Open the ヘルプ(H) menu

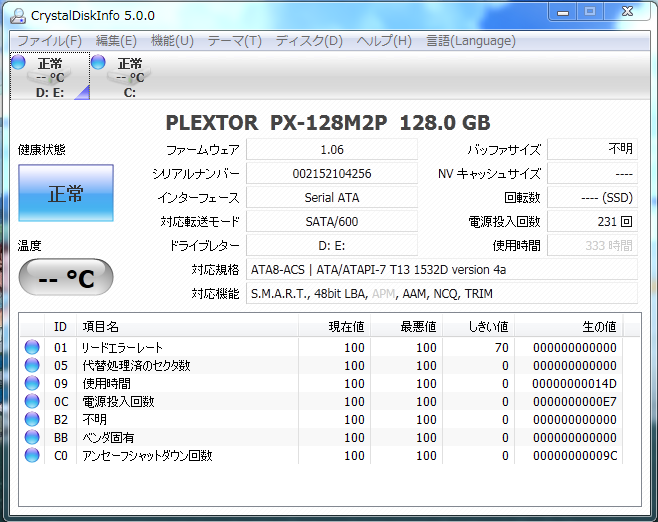[384, 41]
